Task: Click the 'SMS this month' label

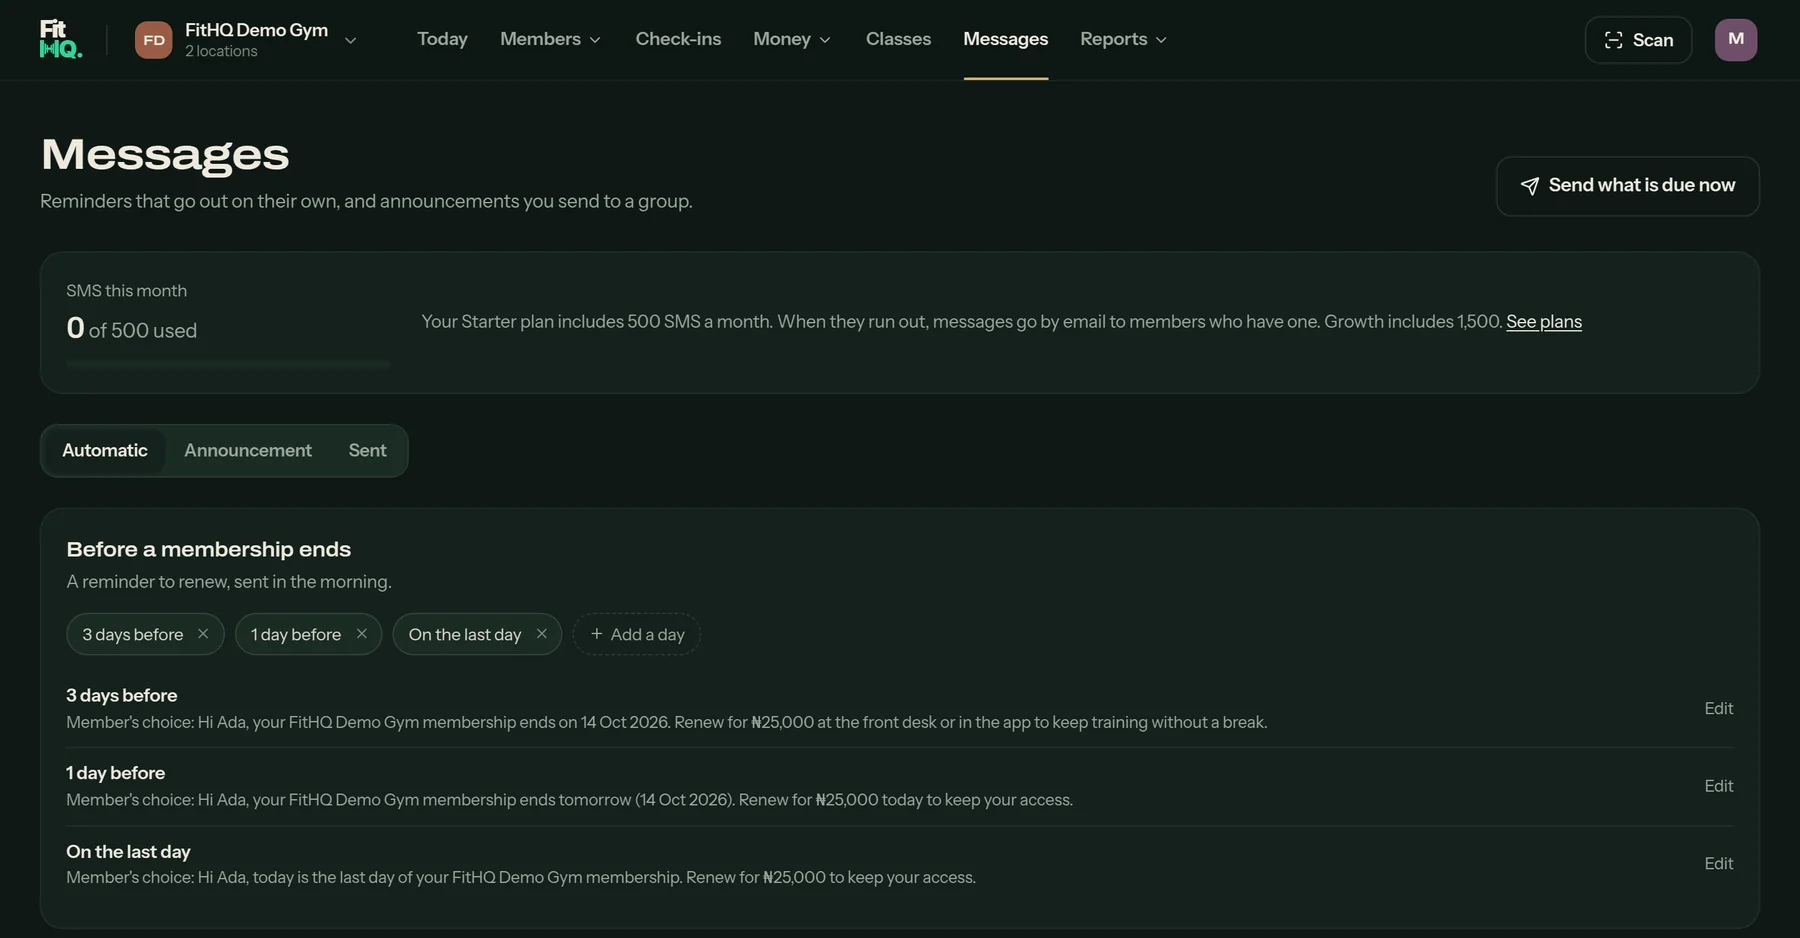Action: [x=126, y=291]
